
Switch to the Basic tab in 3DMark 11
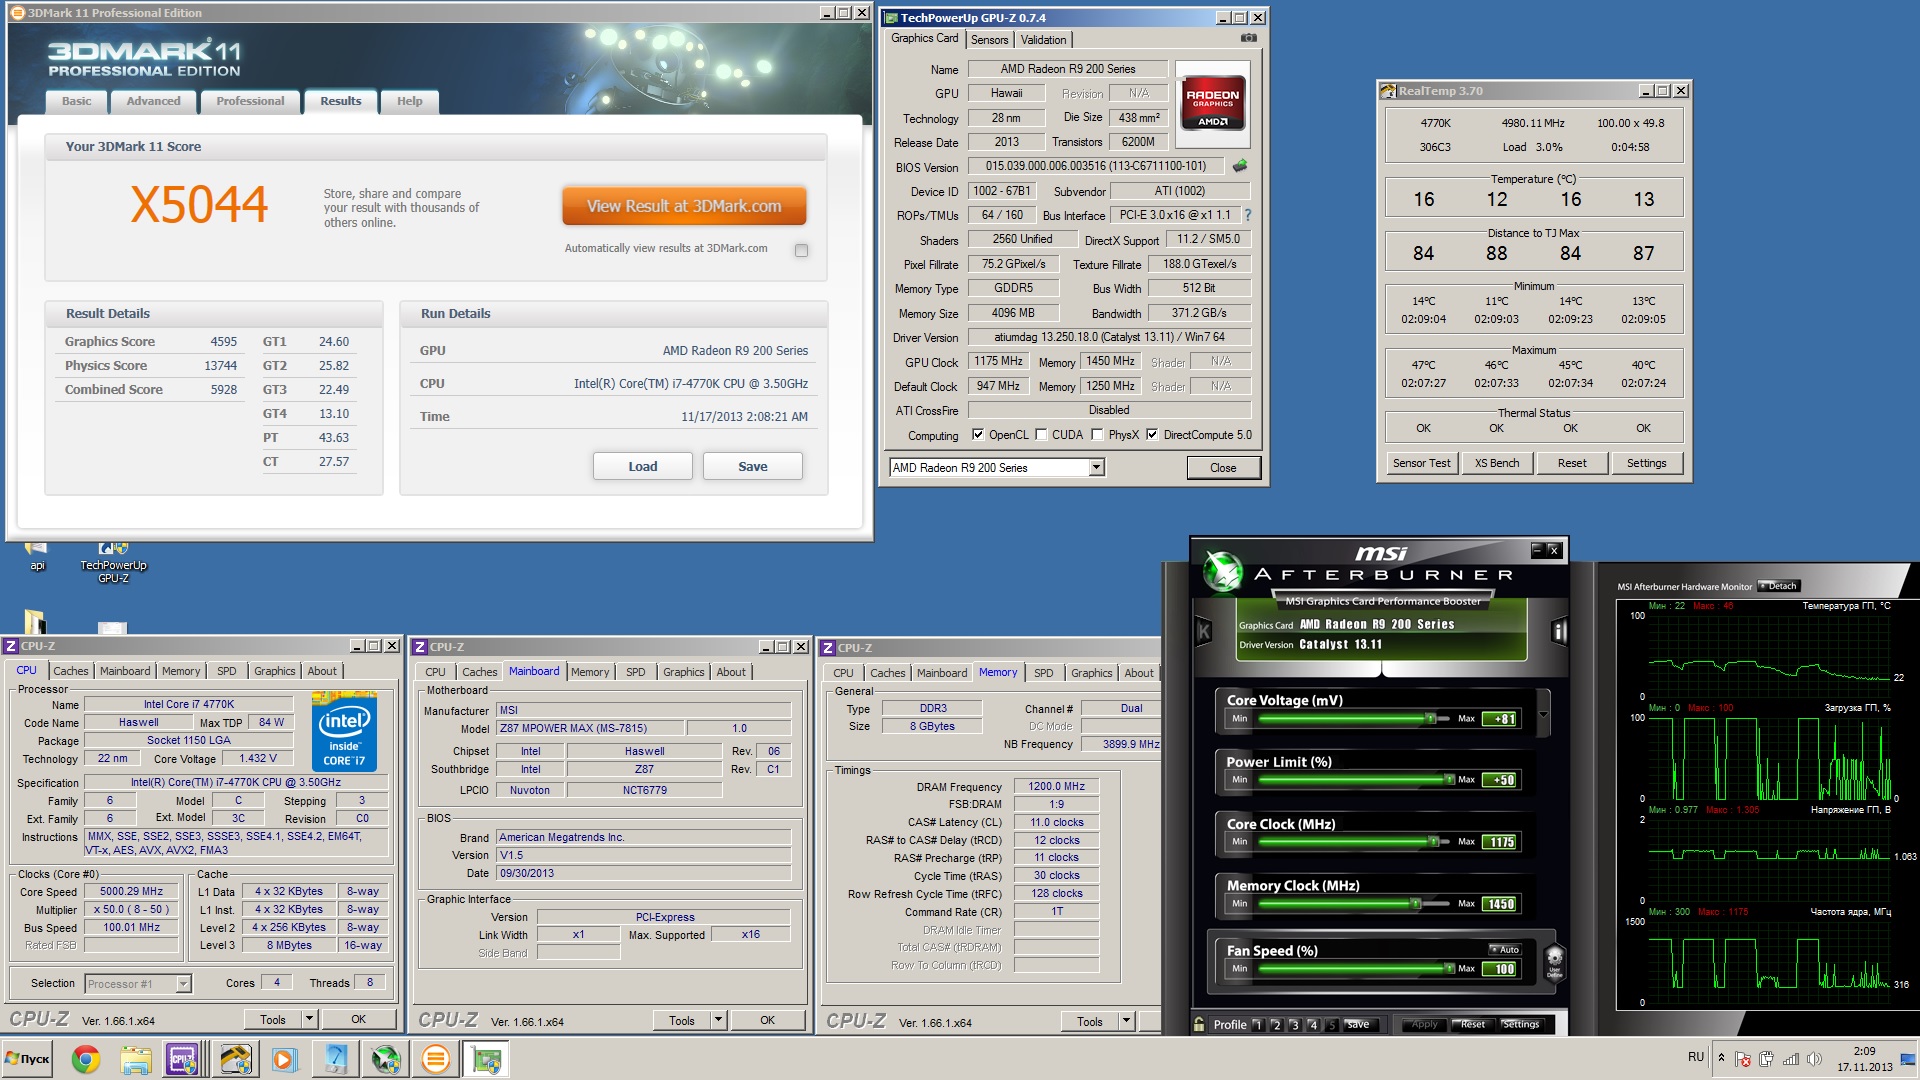coord(76,101)
